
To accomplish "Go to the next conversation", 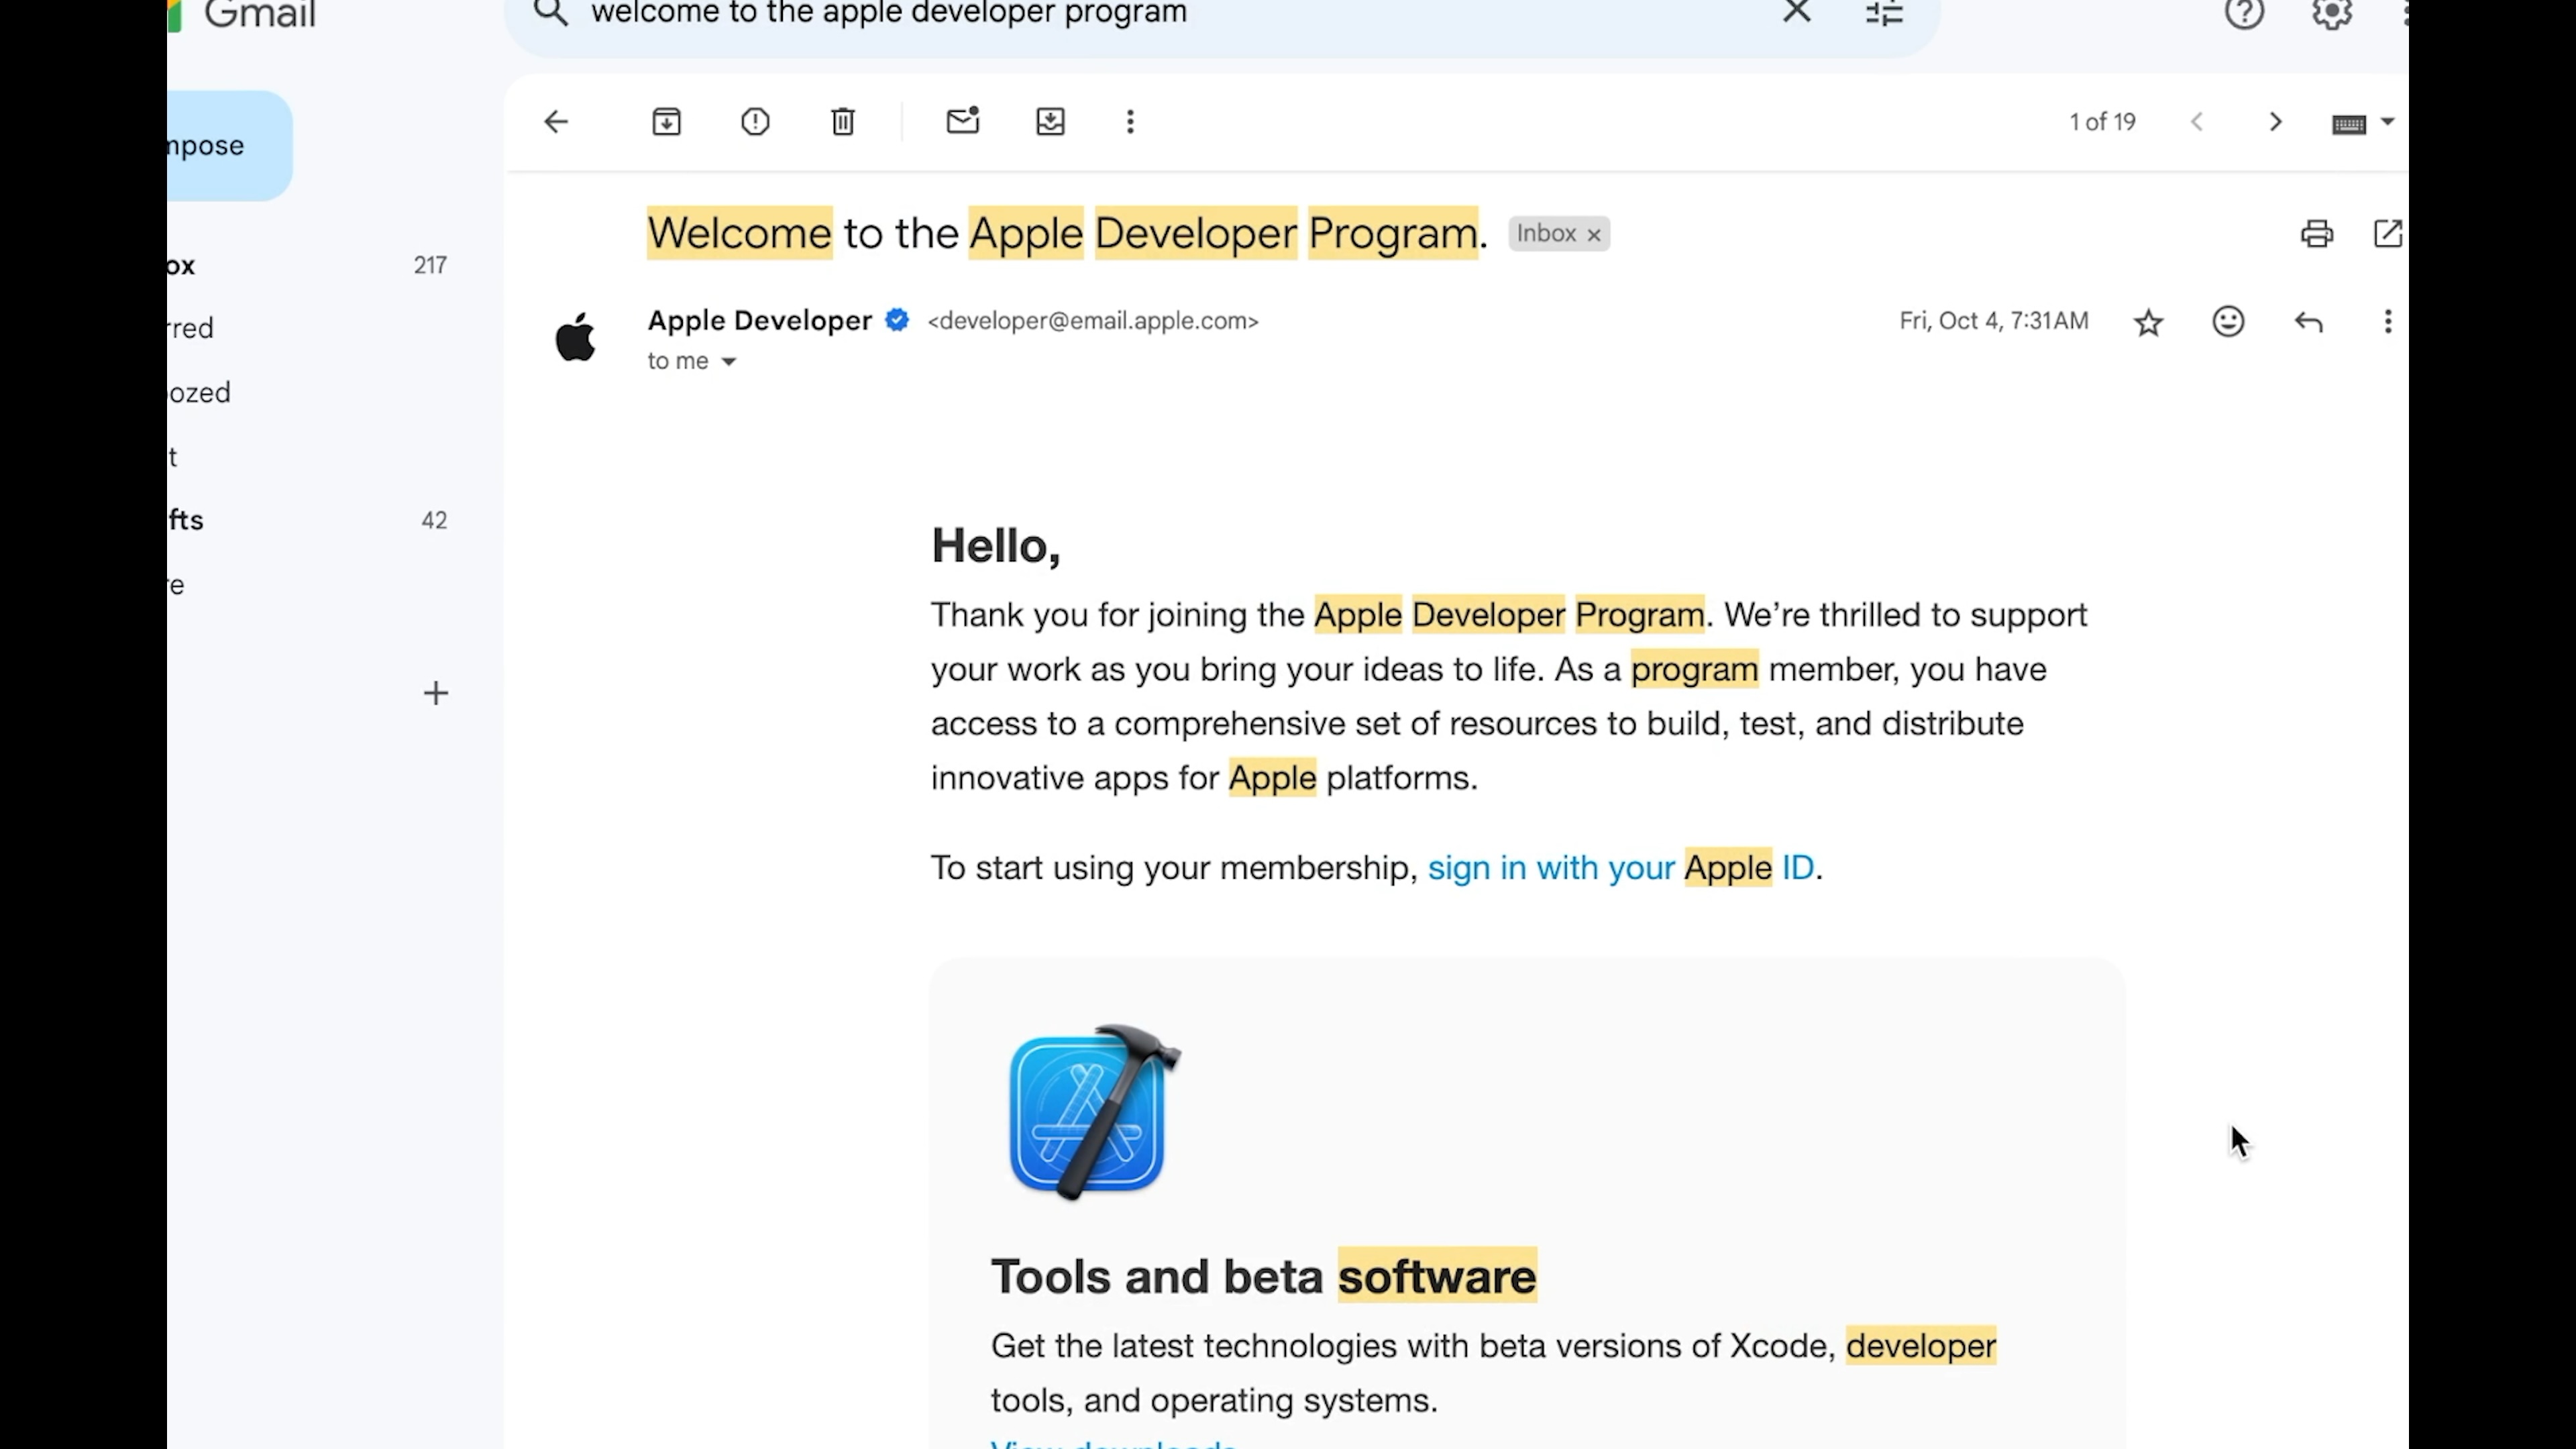I will tap(2275, 122).
